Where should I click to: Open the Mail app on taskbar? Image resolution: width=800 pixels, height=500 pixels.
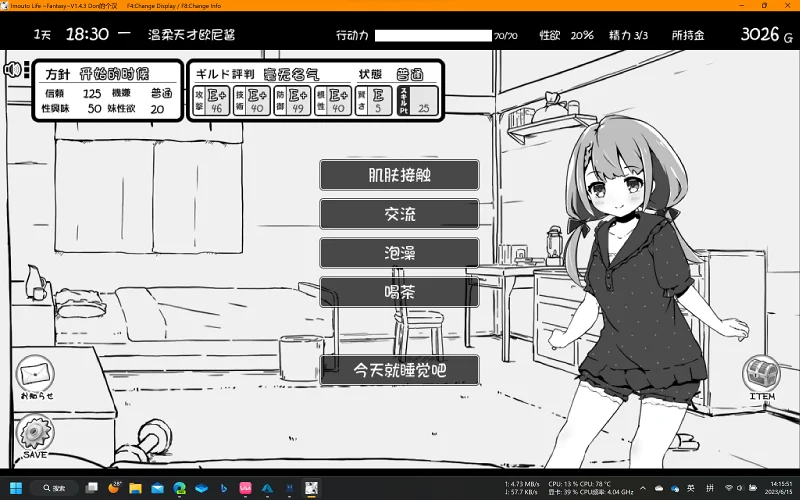tap(157, 488)
